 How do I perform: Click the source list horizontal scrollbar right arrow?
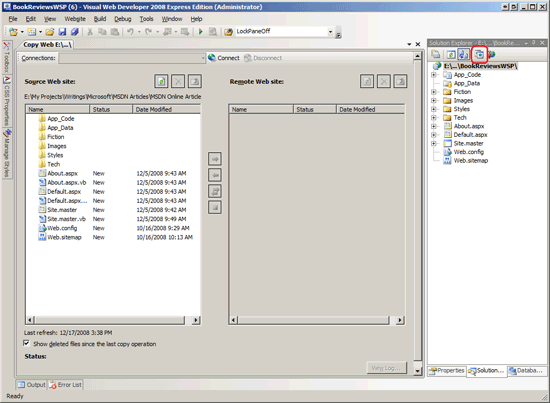pos(196,320)
